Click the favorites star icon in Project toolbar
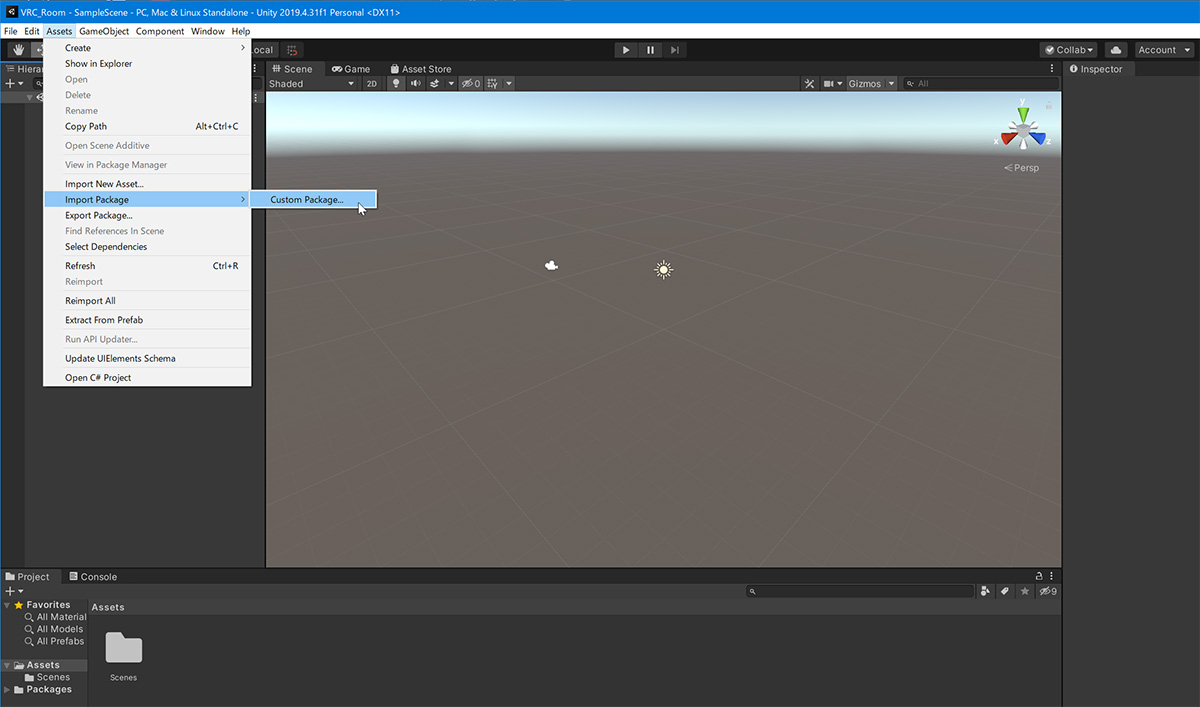The image size is (1200, 707). pos(1025,591)
